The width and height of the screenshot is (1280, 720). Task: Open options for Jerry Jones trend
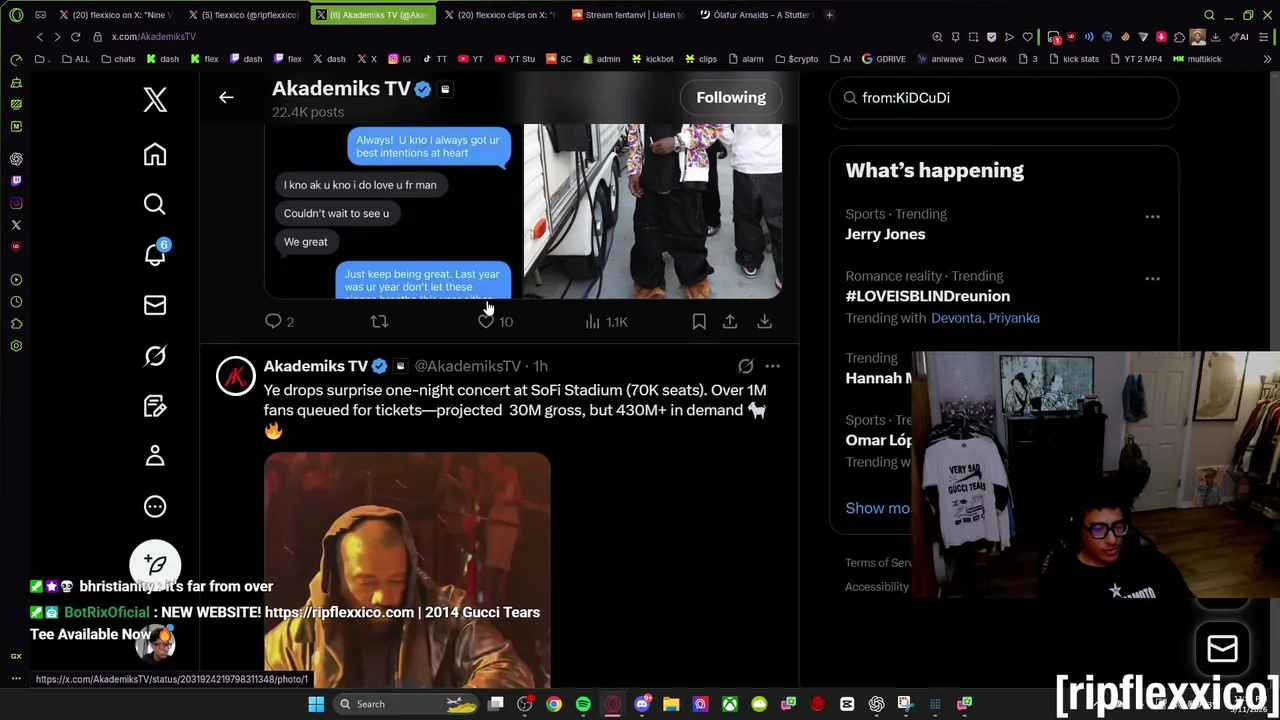(x=1152, y=216)
